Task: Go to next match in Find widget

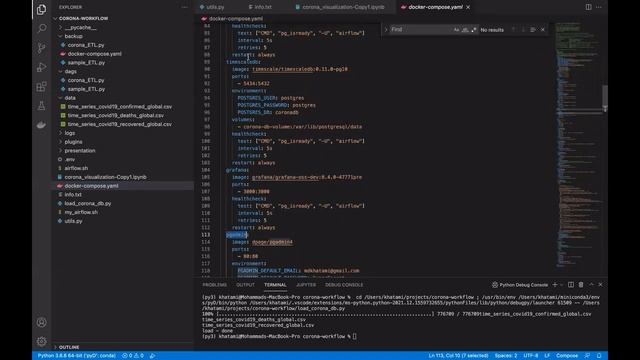Action: 523,30
